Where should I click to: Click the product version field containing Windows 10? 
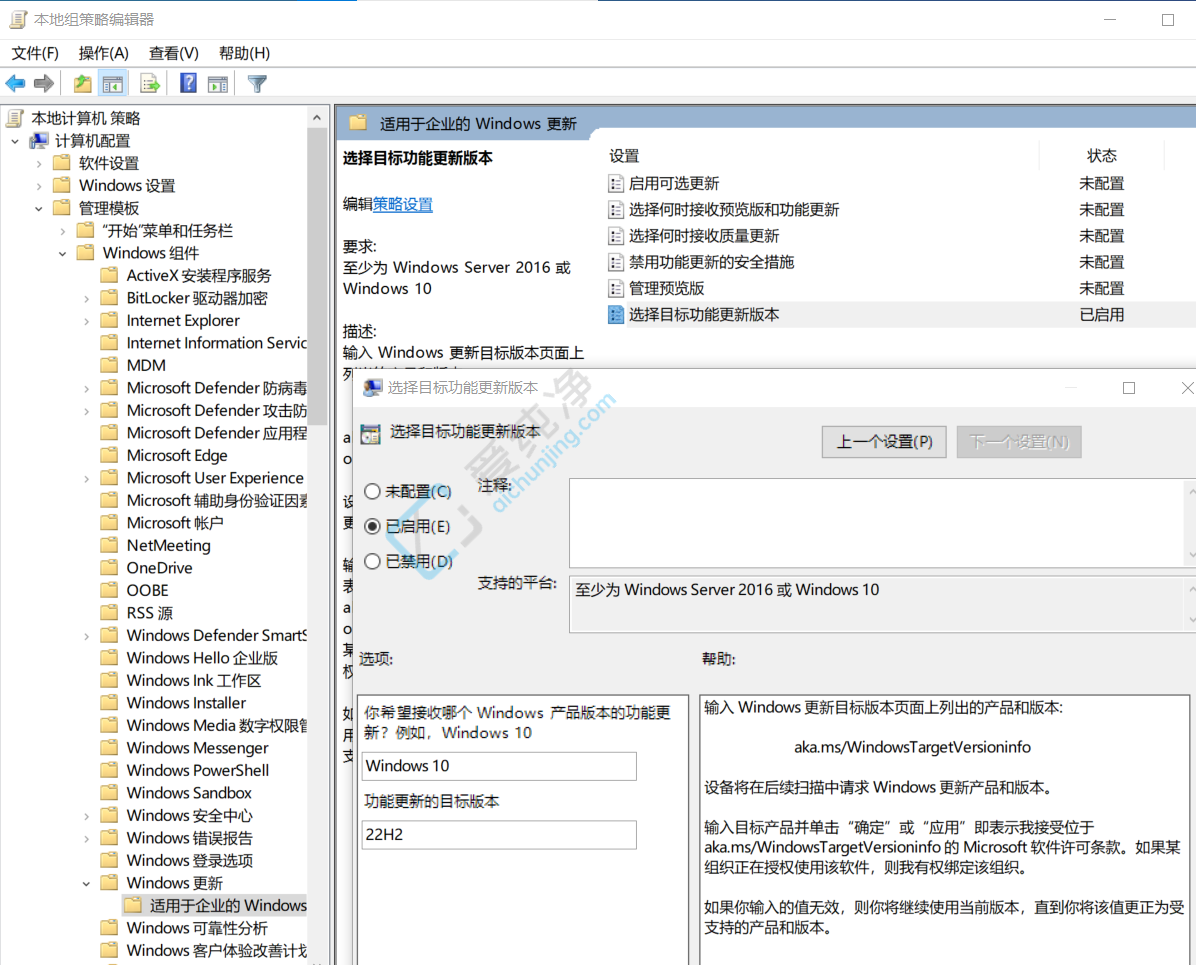pyautogui.click(x=499, y=766)
